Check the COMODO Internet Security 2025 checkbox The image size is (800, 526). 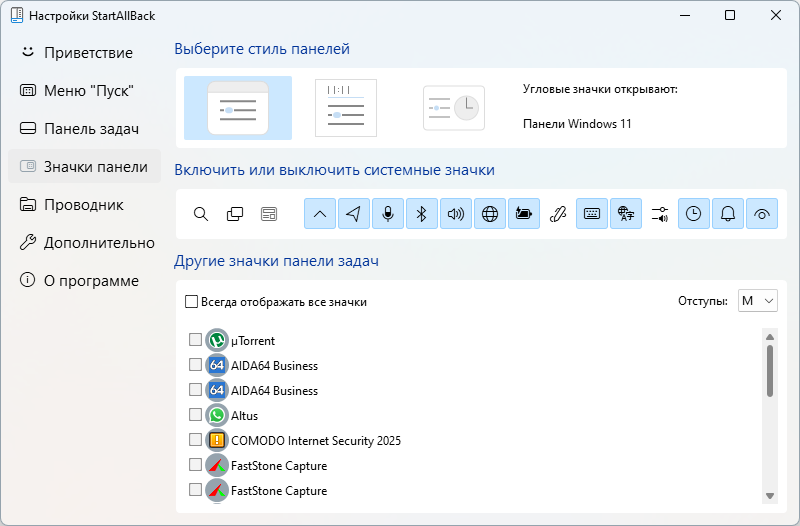click(195, 439)
